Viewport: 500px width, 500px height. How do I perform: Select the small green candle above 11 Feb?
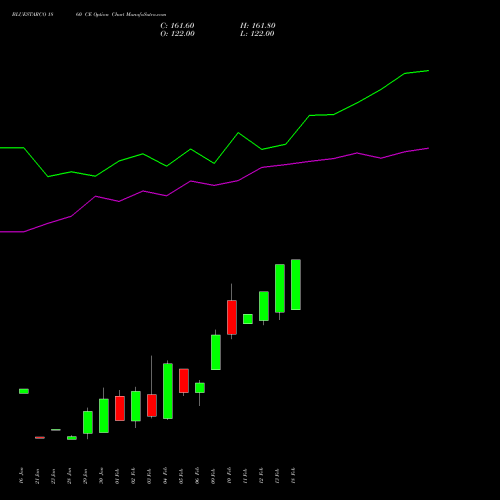coord(248,319)
